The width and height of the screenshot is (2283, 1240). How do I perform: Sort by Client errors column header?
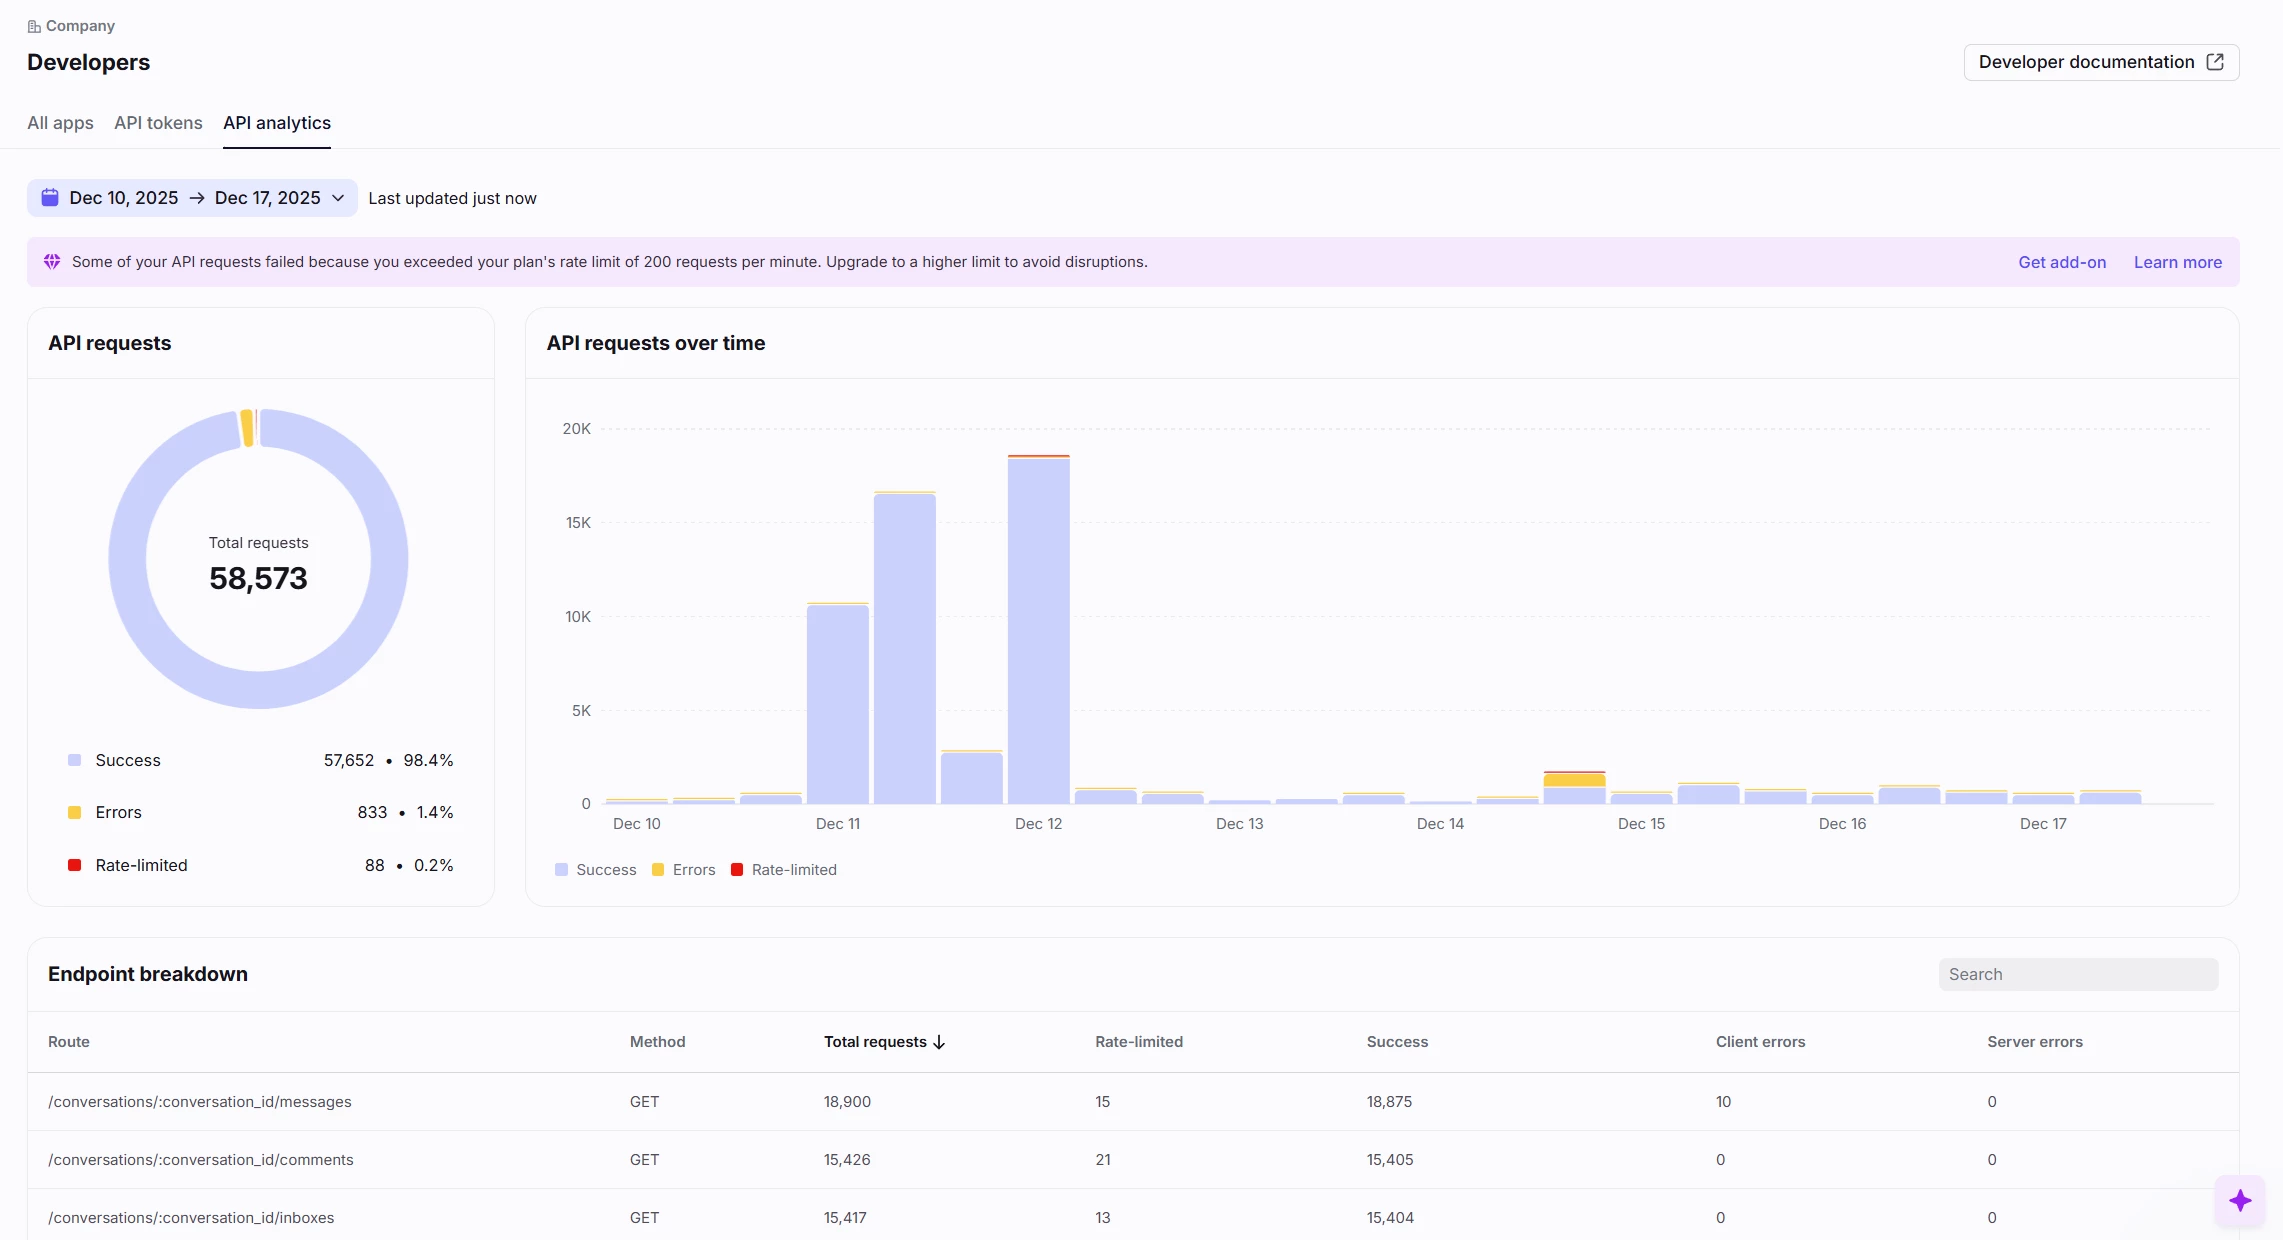pyautogui.click(x=1760, y=1042)
